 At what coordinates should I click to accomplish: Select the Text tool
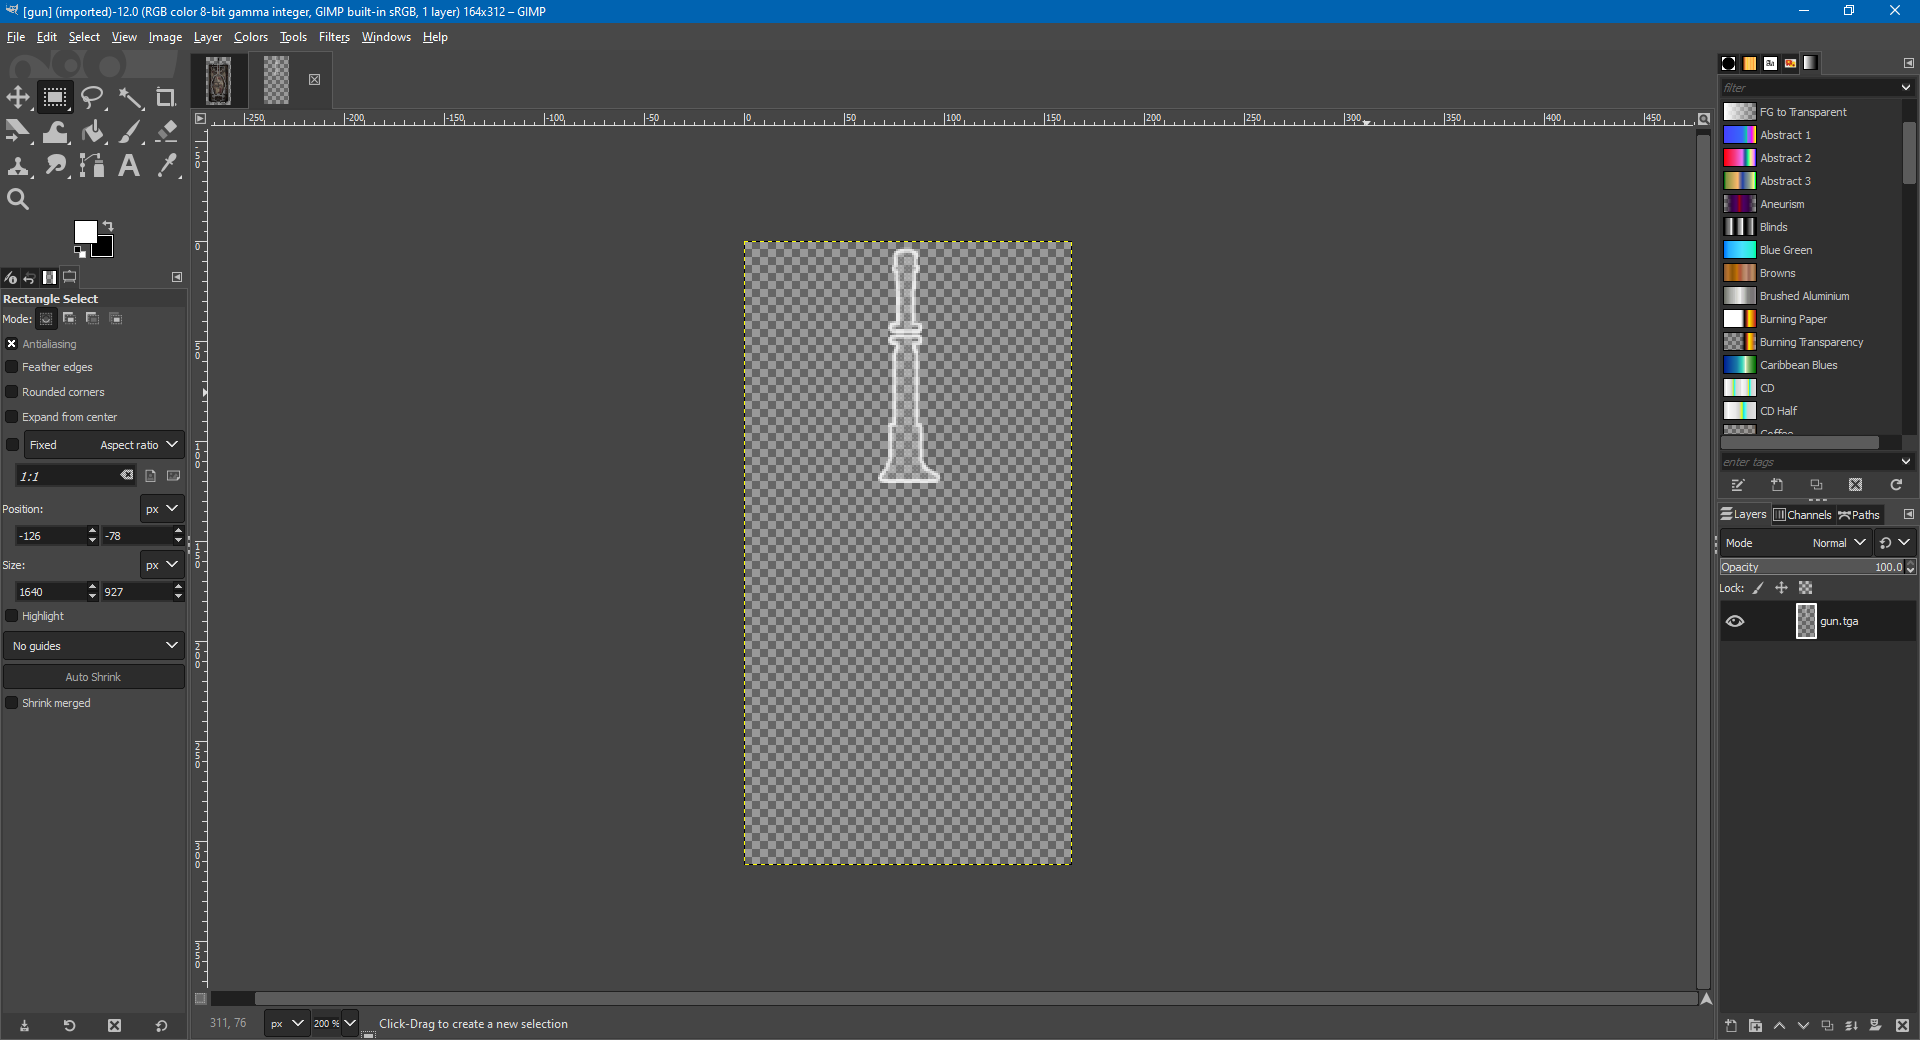click(129, 166)
